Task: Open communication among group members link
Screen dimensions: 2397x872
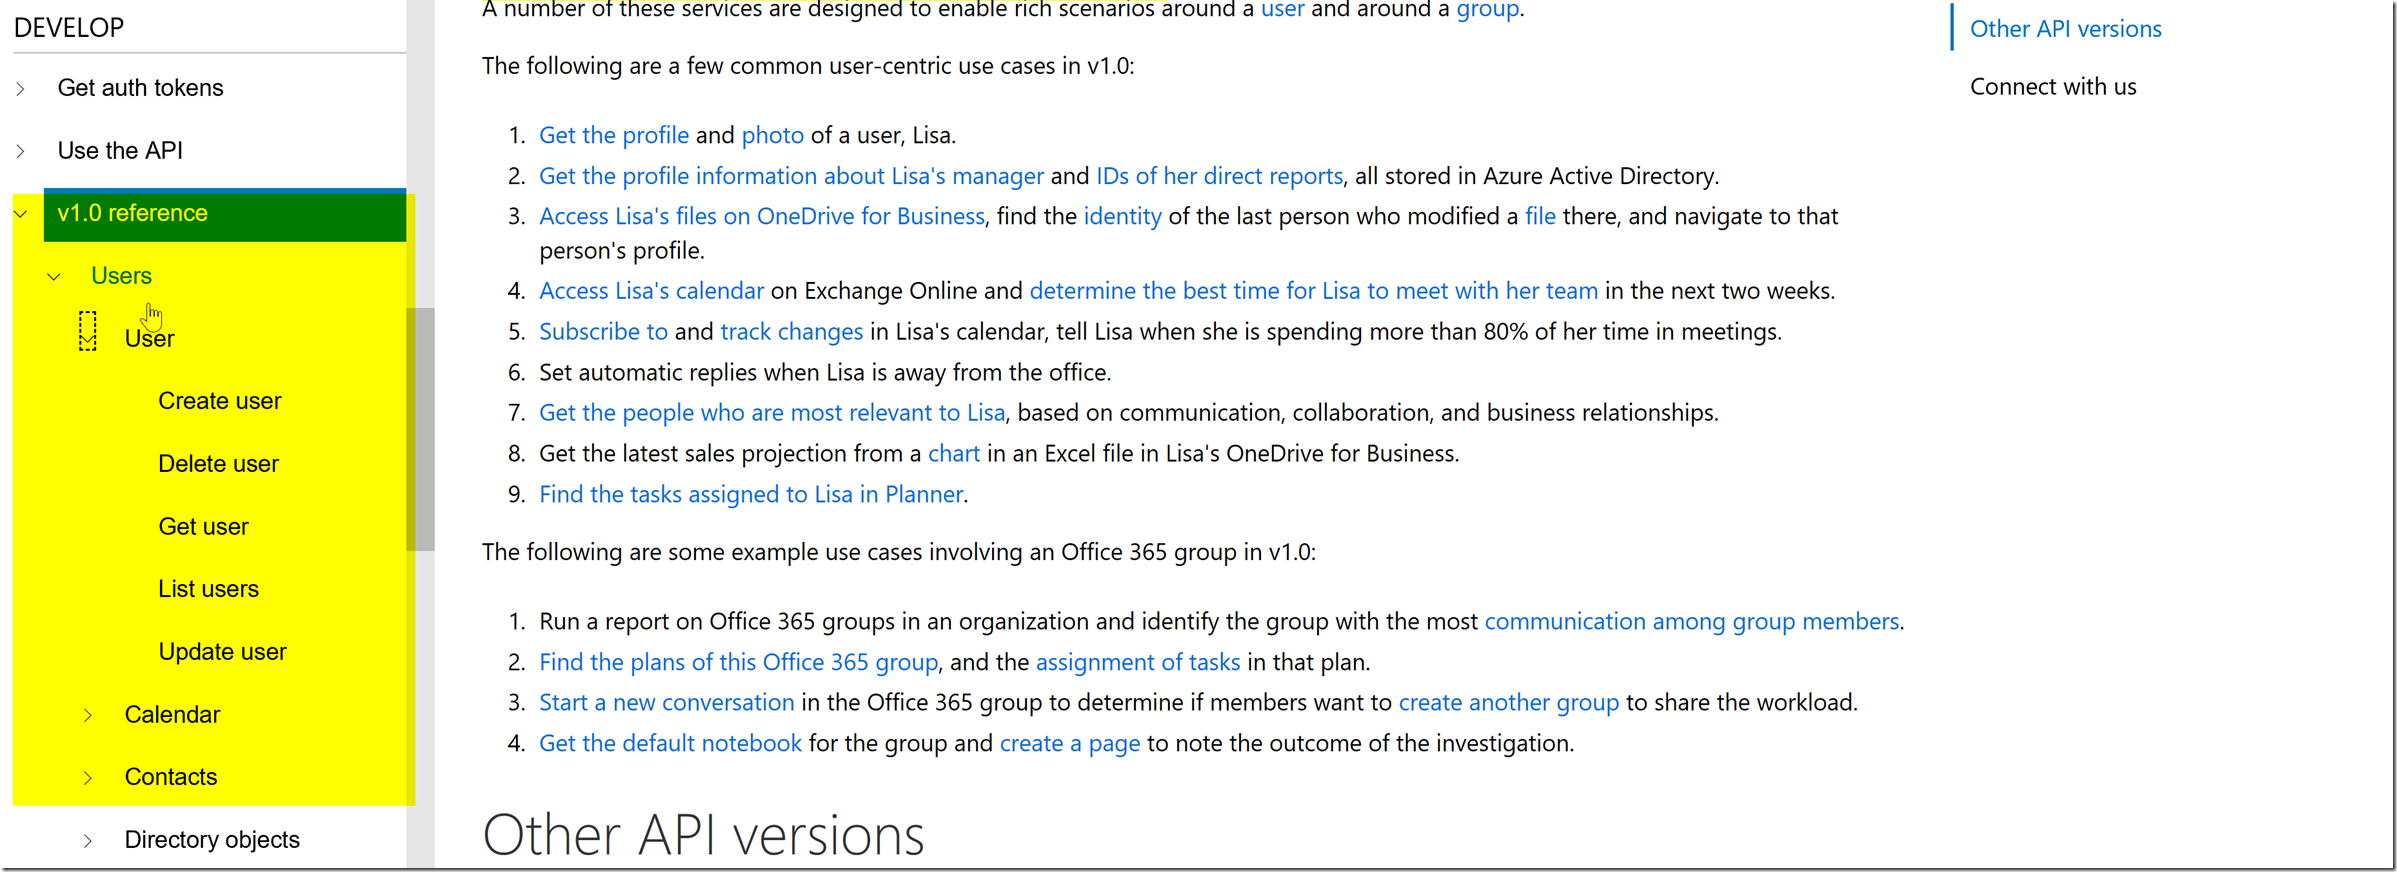Action: 1692,622
